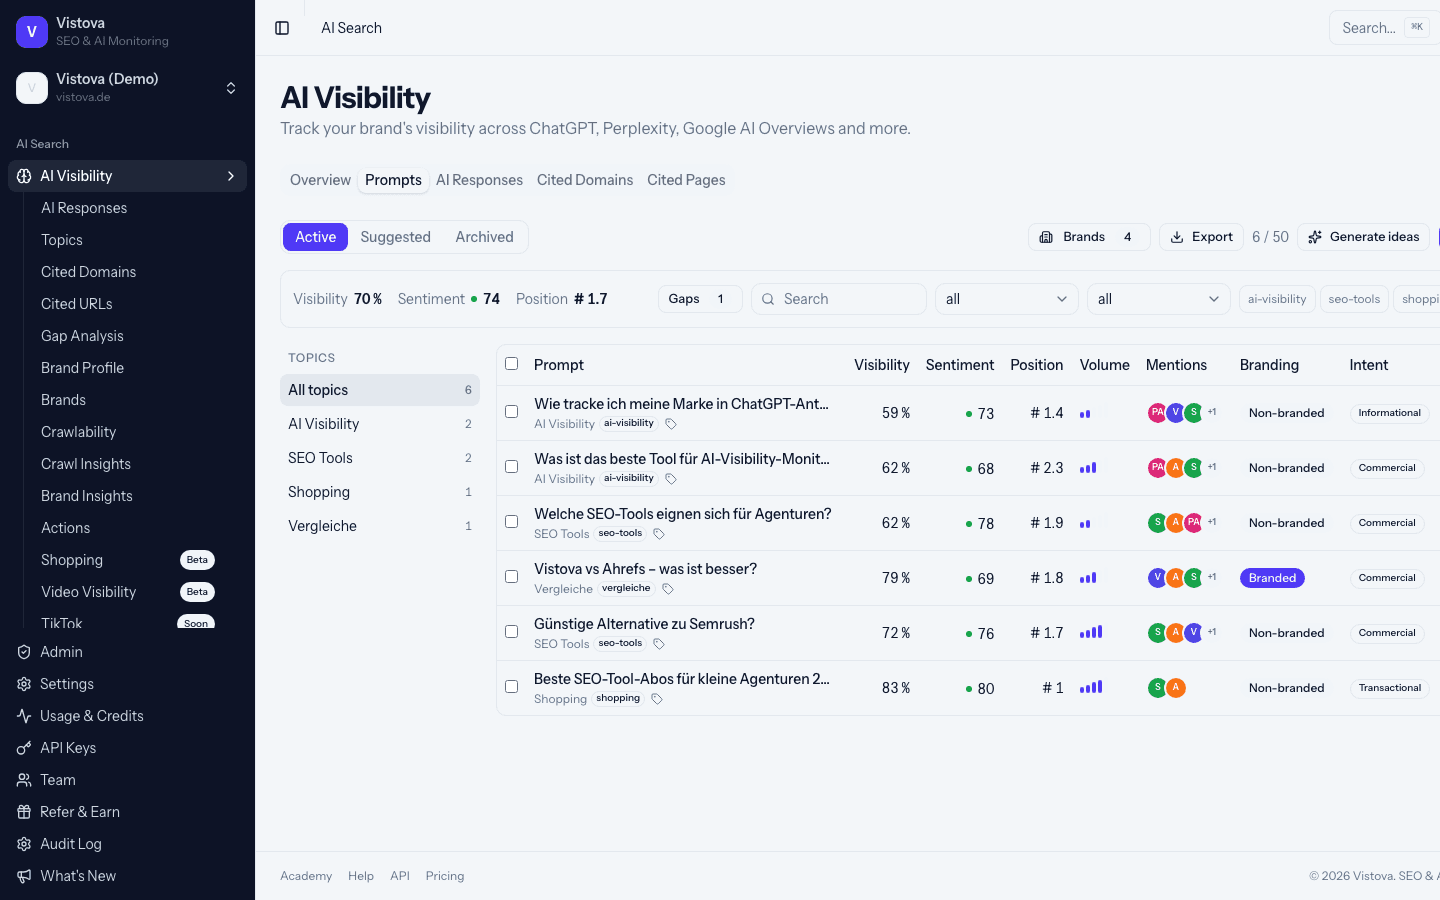1440x900 pixels.
Task: Switch to the Cited Pages tab
Action: pyautogui.click(x=686, y=180)
